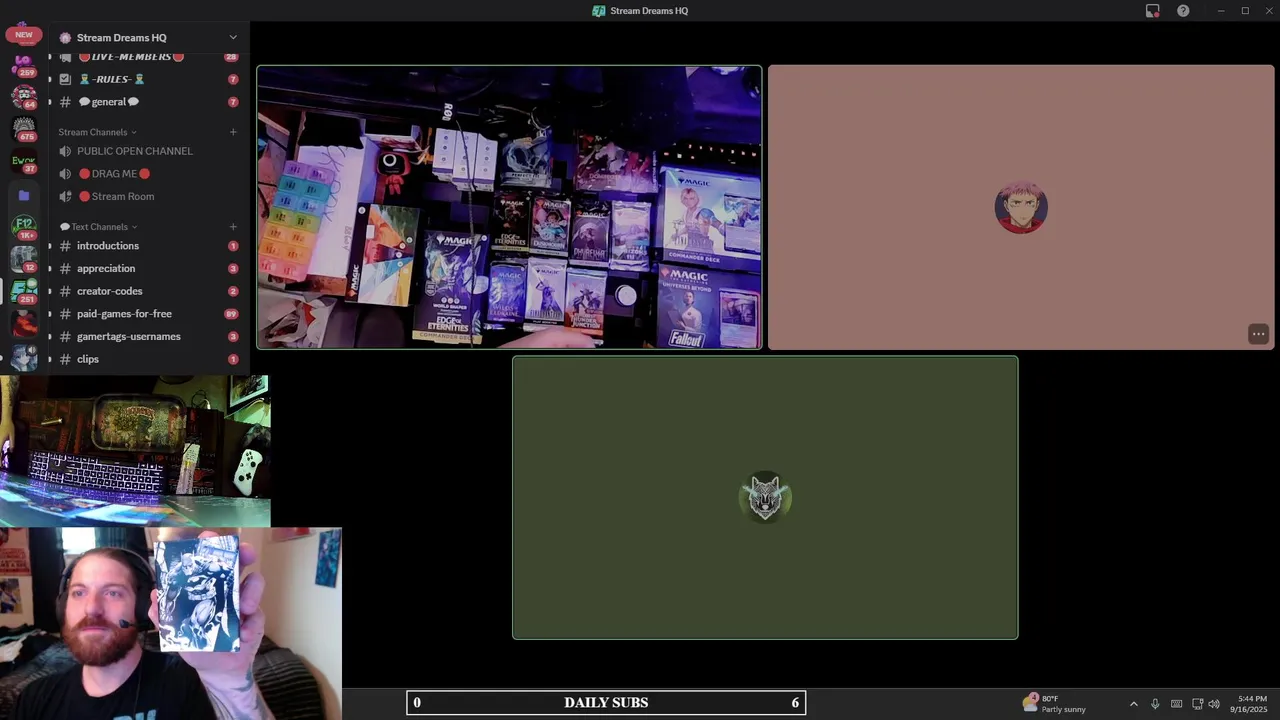Collapse the Text Channels category

click(99, 227)
